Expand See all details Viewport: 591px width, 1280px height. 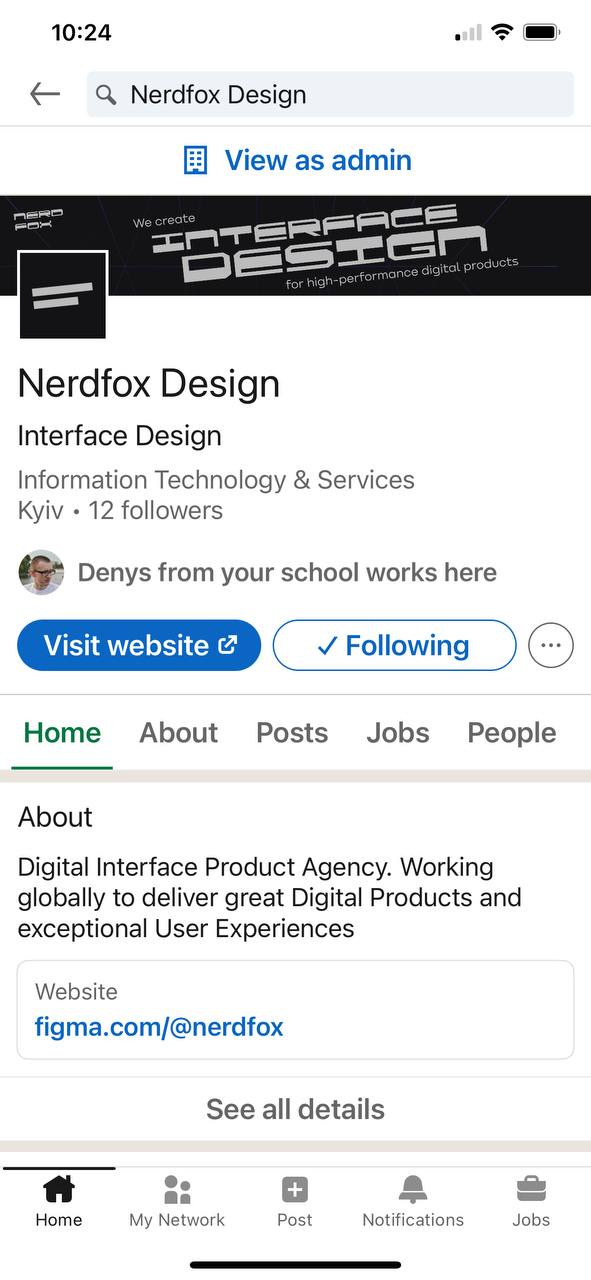(295, 1109)
